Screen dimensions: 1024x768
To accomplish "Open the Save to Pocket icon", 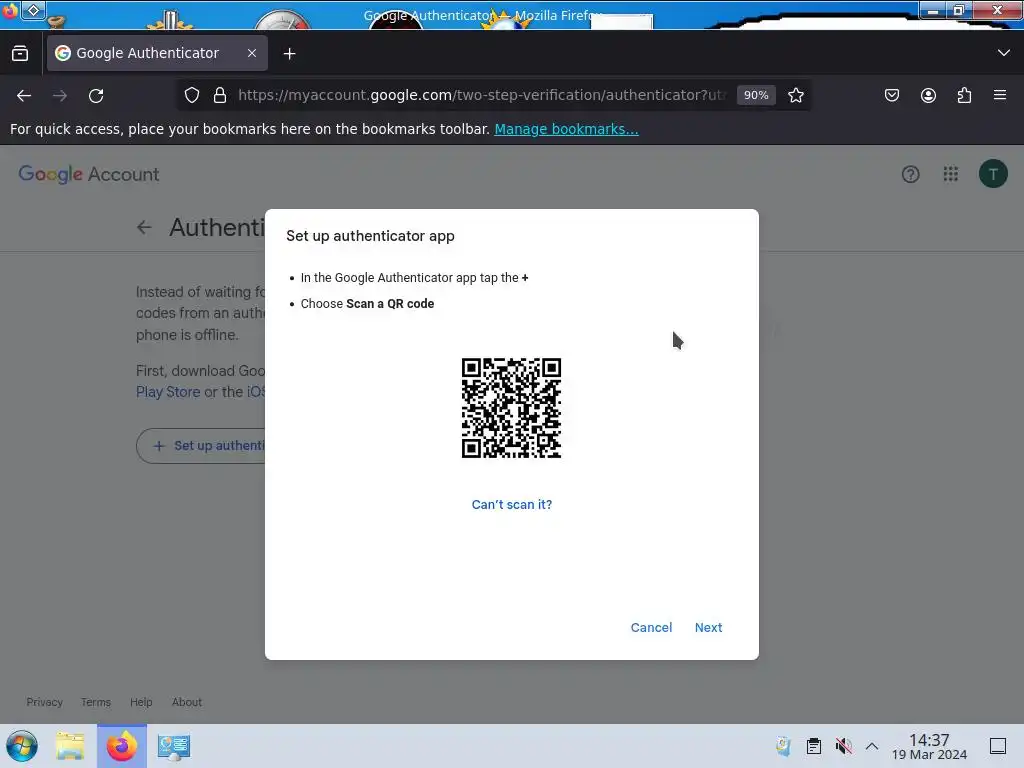I will click(891, 95).
